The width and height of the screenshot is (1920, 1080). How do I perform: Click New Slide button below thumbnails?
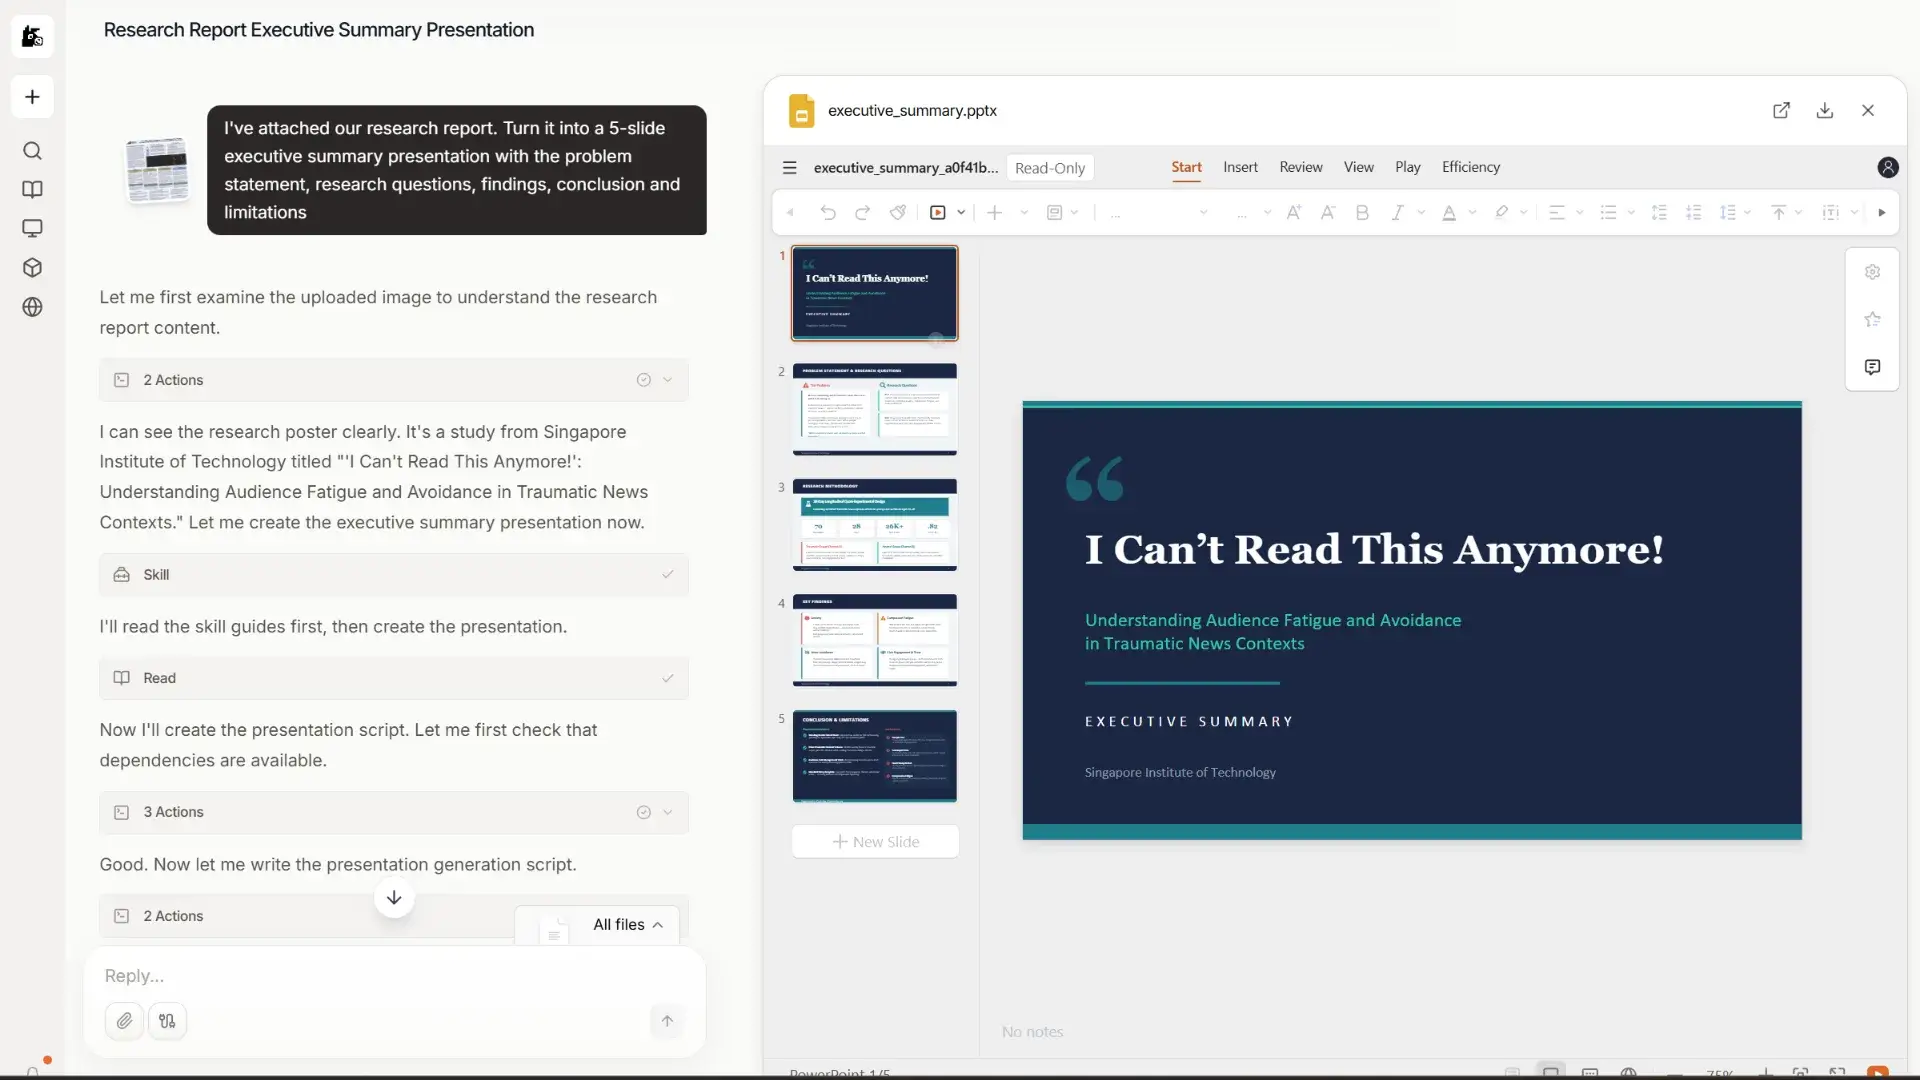tap(875, 842)
